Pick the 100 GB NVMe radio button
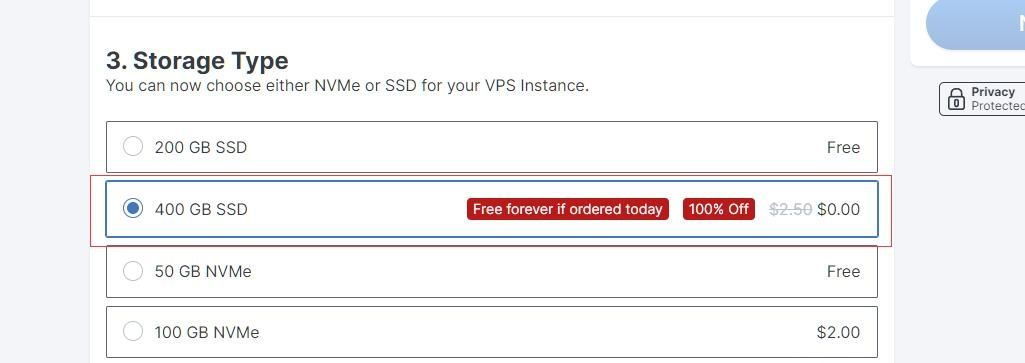This screenshot has height=363, width=1025. tap(133, 332)
